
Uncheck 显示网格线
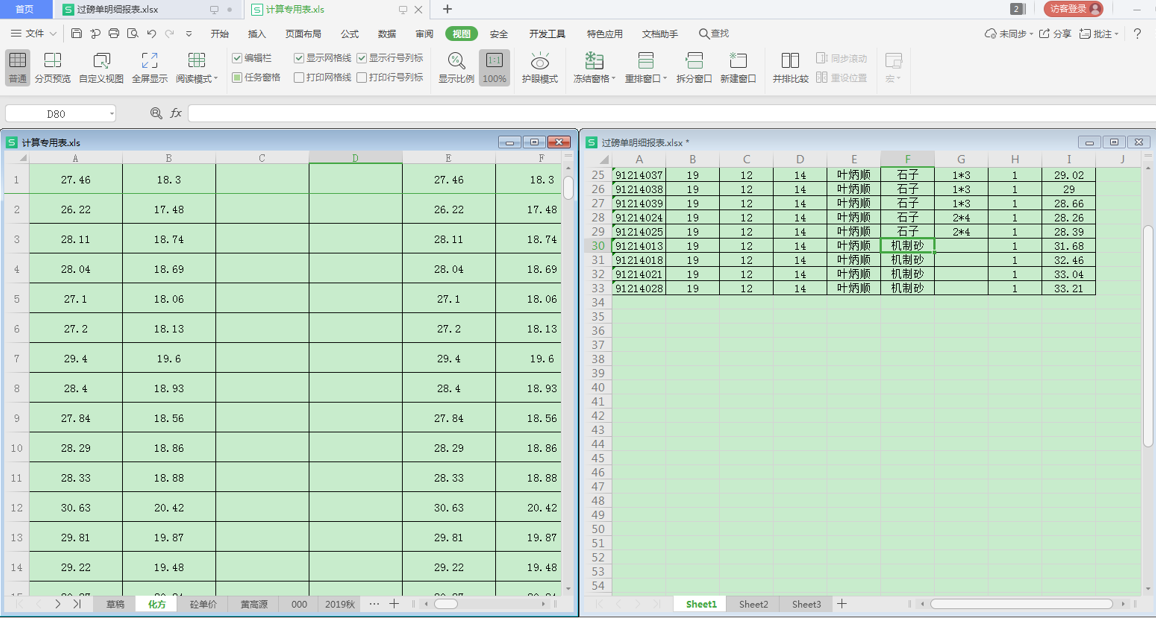pyautogui.click(x=299, y=58)
